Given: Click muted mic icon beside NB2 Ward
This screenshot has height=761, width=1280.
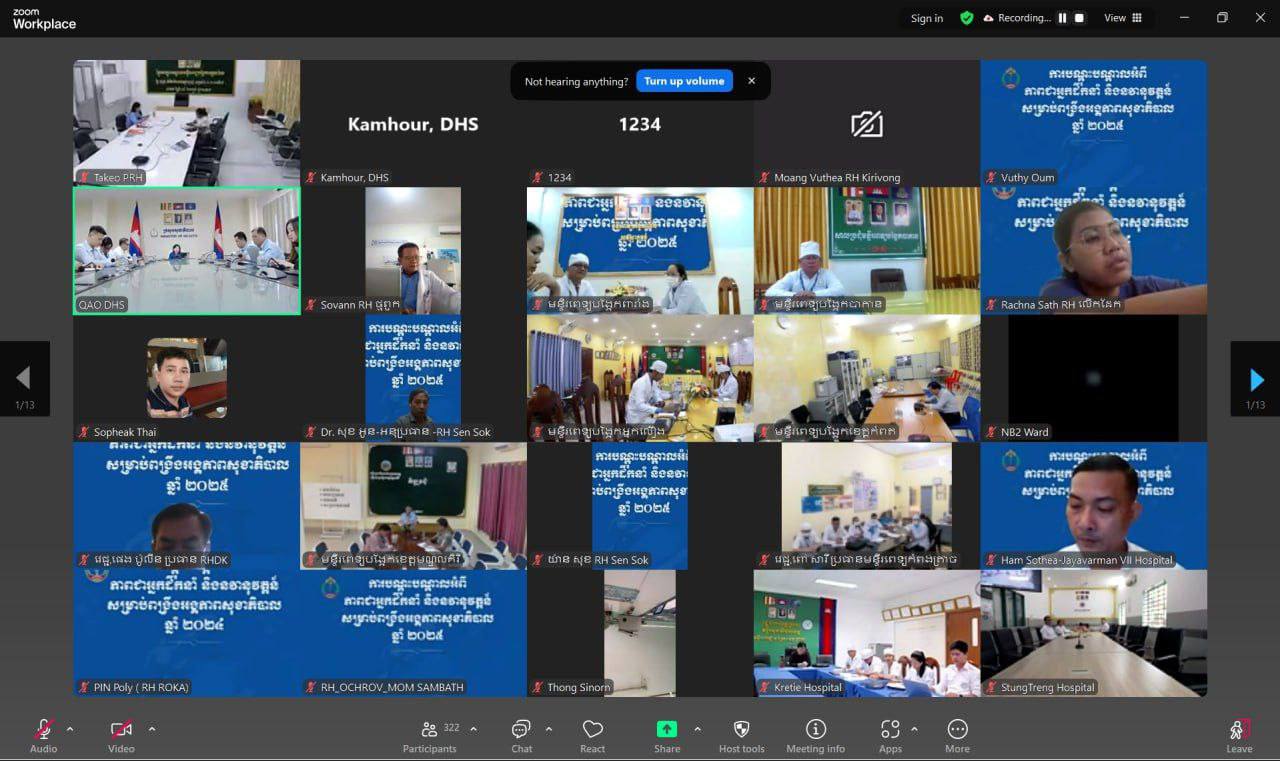Looking at the screenshot, I should (x=992, y=432).
